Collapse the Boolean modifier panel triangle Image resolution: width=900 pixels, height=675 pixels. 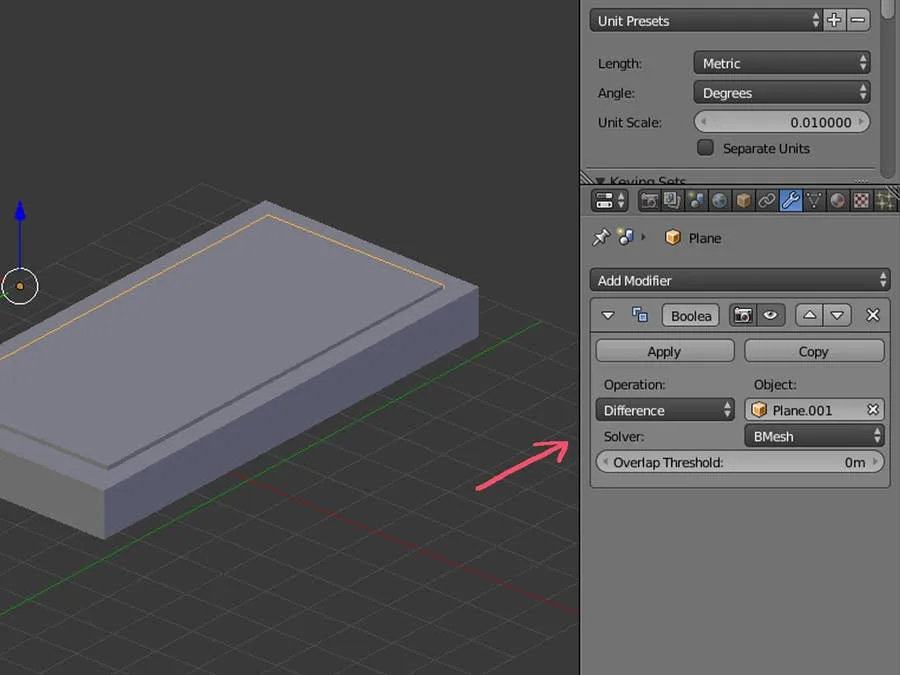point(608,315)
